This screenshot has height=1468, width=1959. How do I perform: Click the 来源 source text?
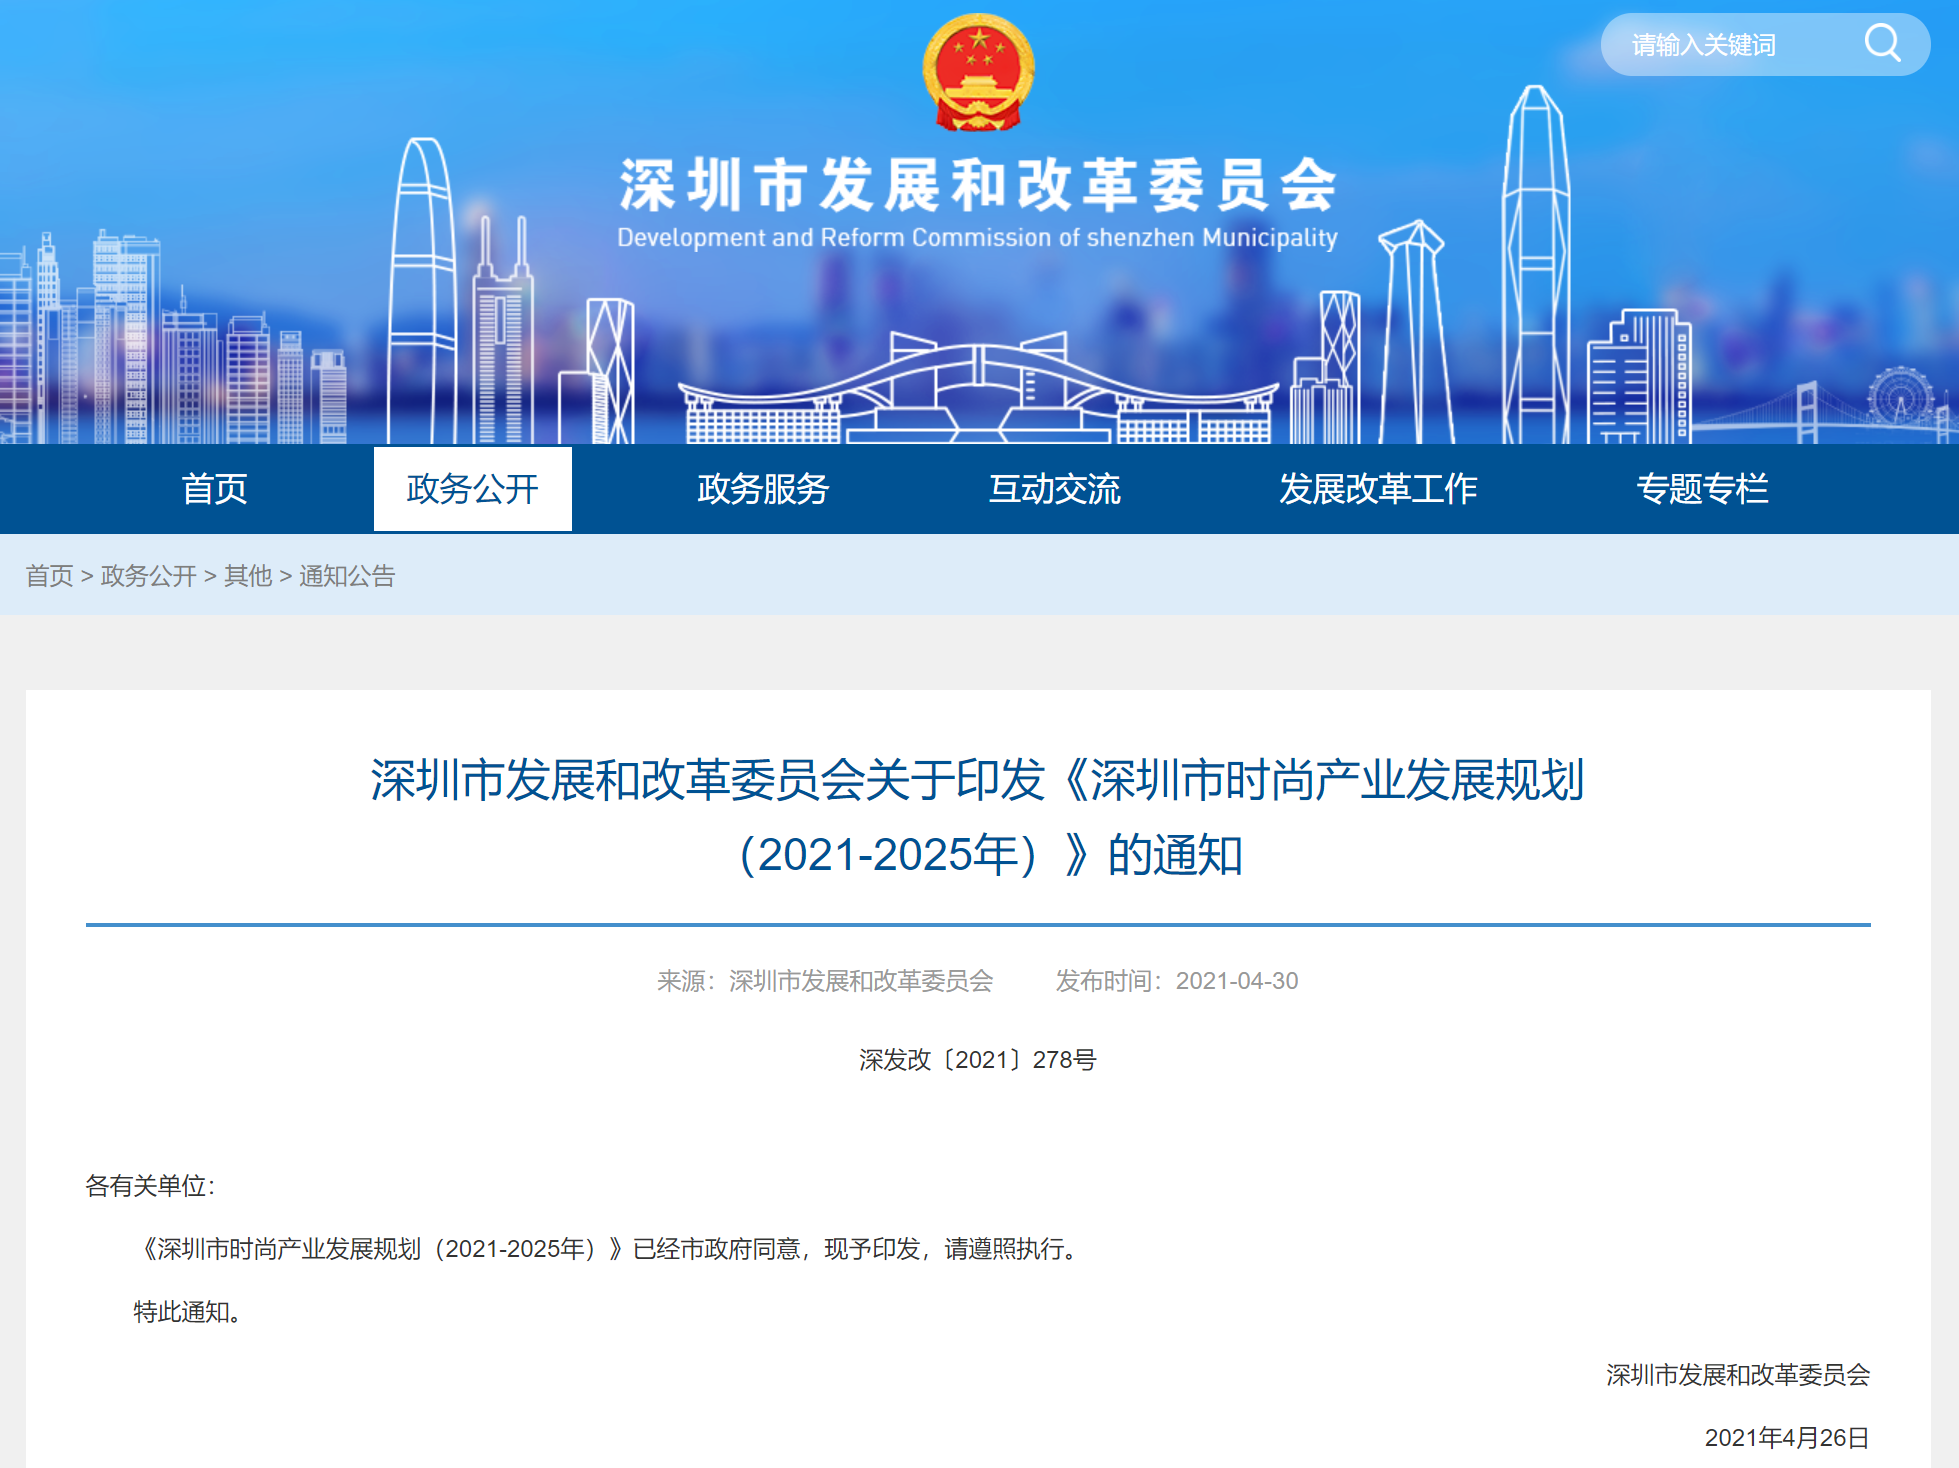pos(825,981)
